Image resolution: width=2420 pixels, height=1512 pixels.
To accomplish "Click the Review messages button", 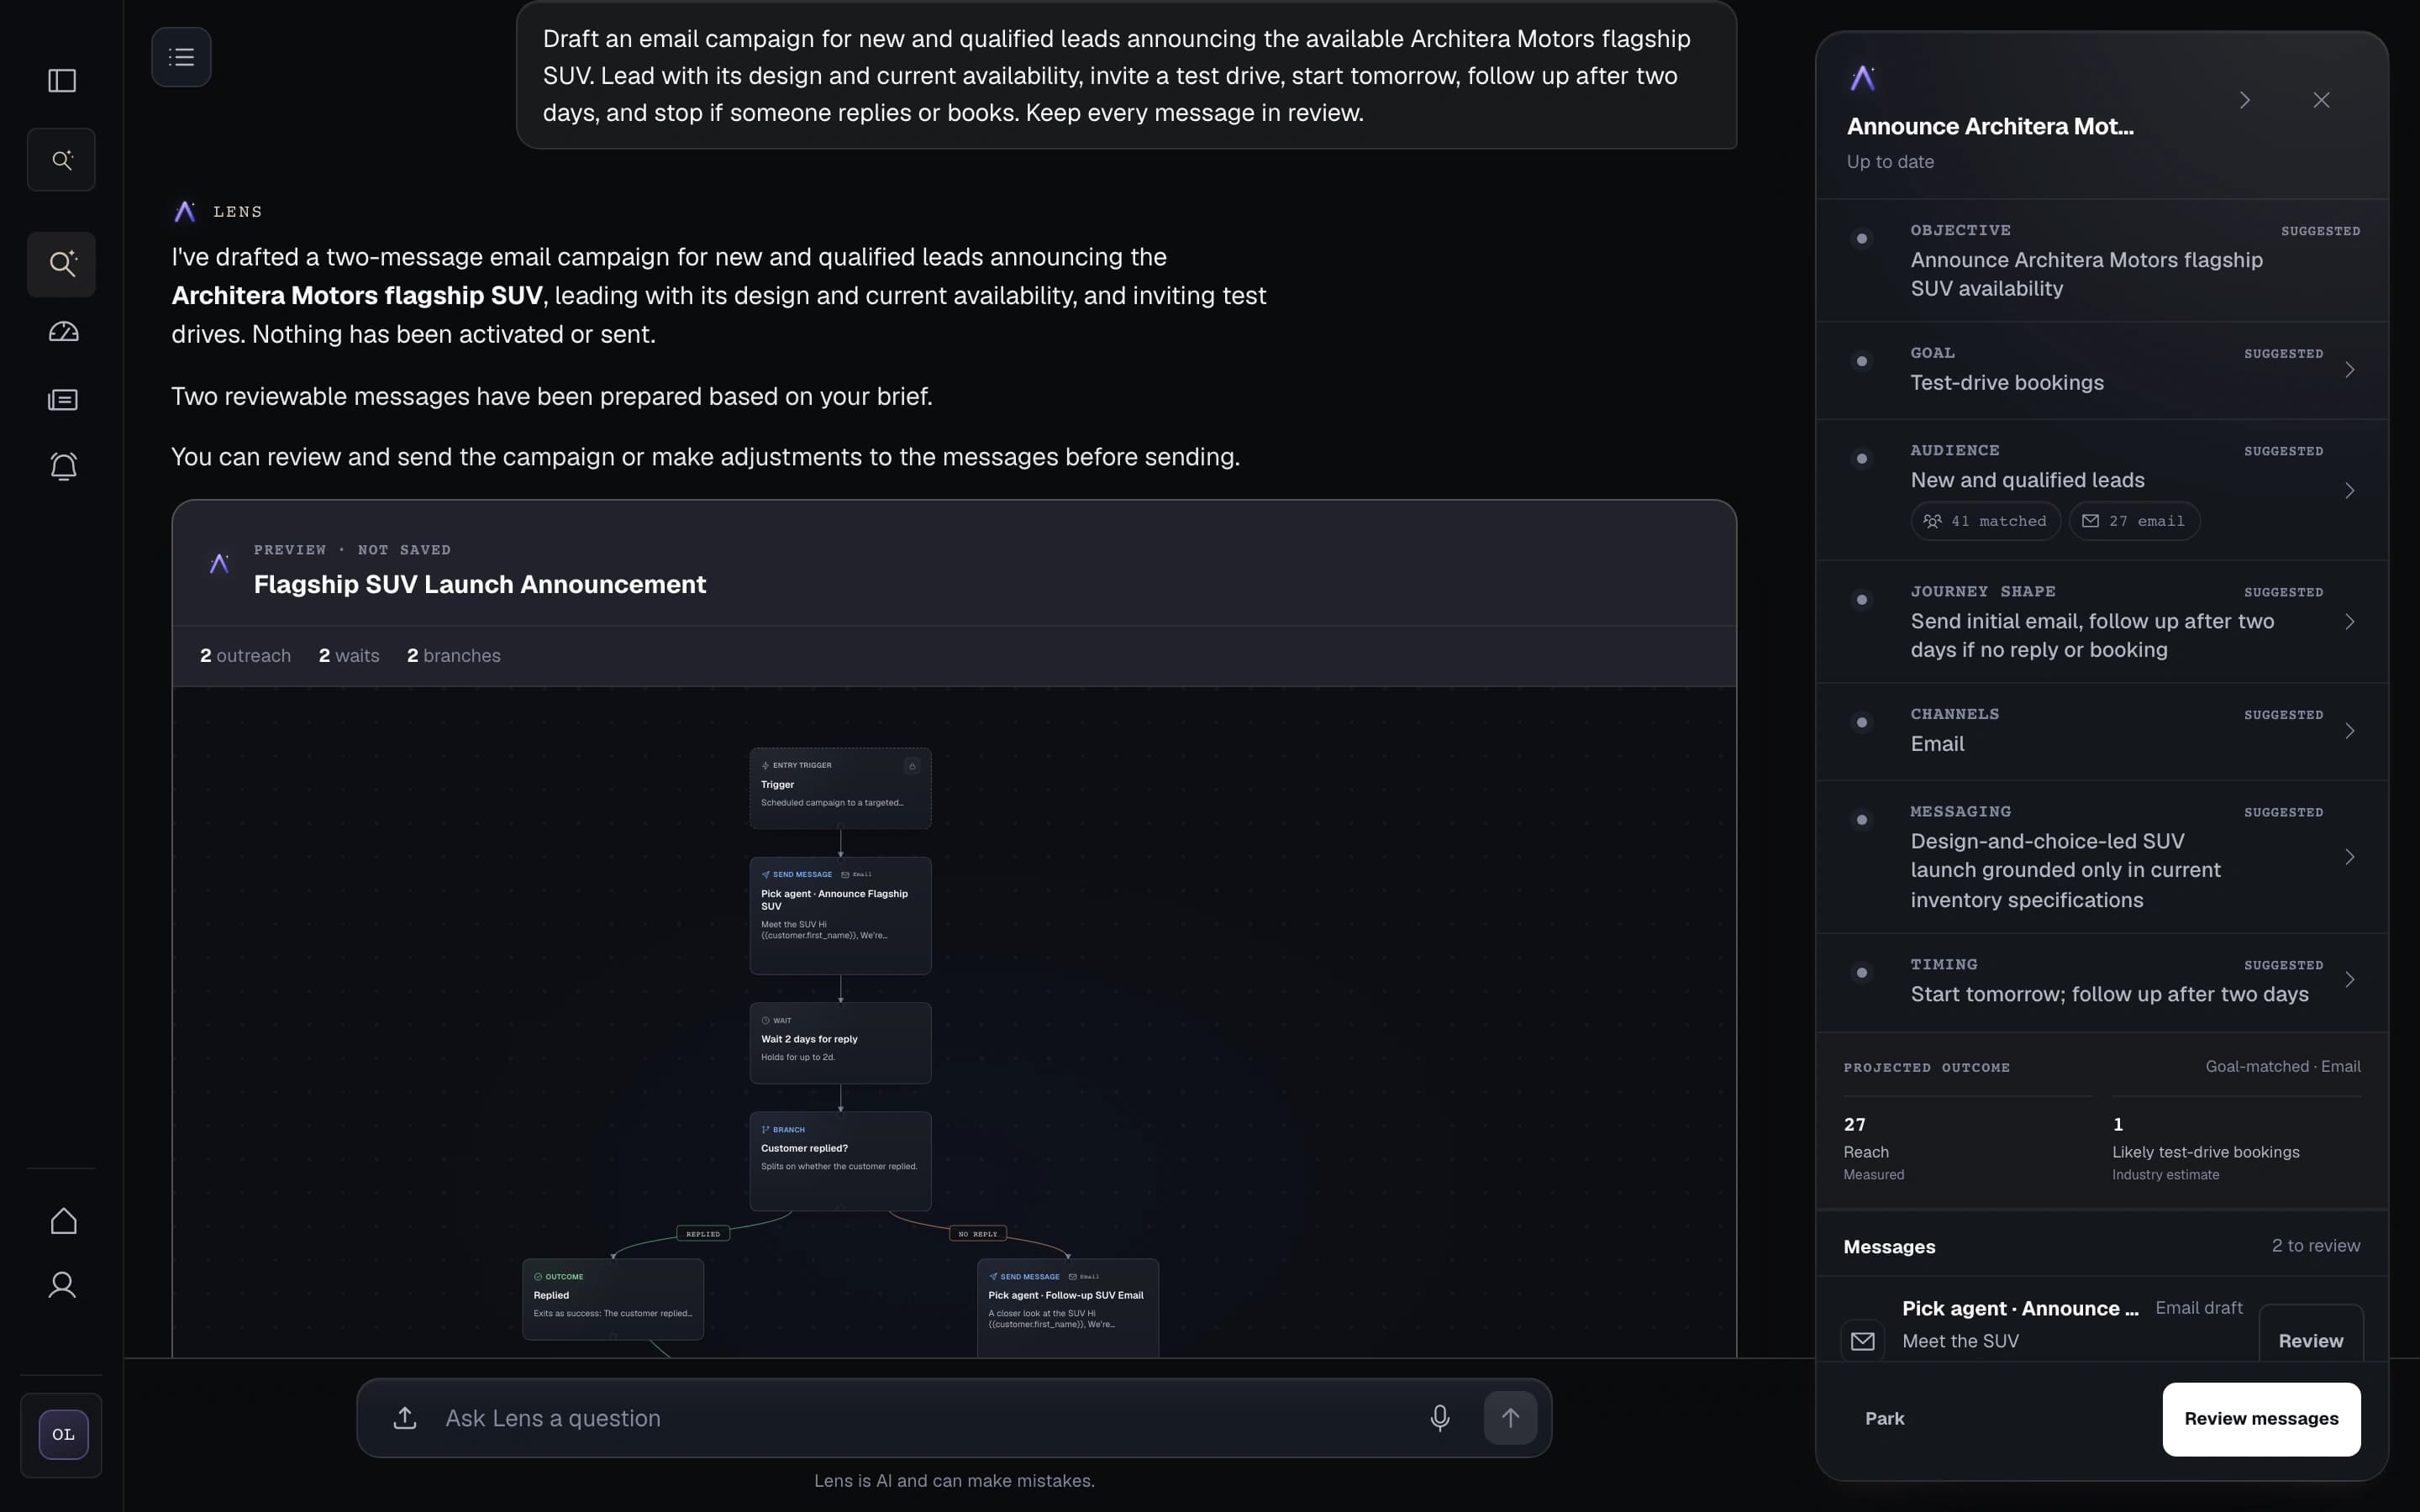I will click(x=2261, y=1419).
